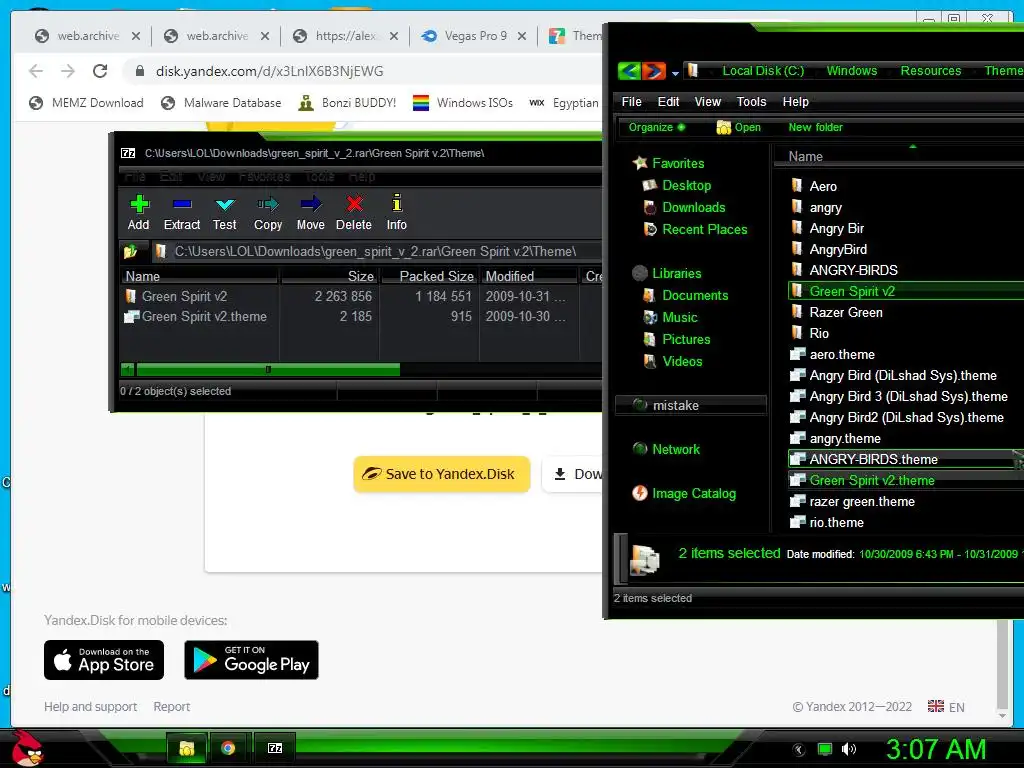The height and width of the screenshot is (768, 1024).
Task: Click the lock icon in address bar
Action: pyautogui.click(x=139, y=71)
